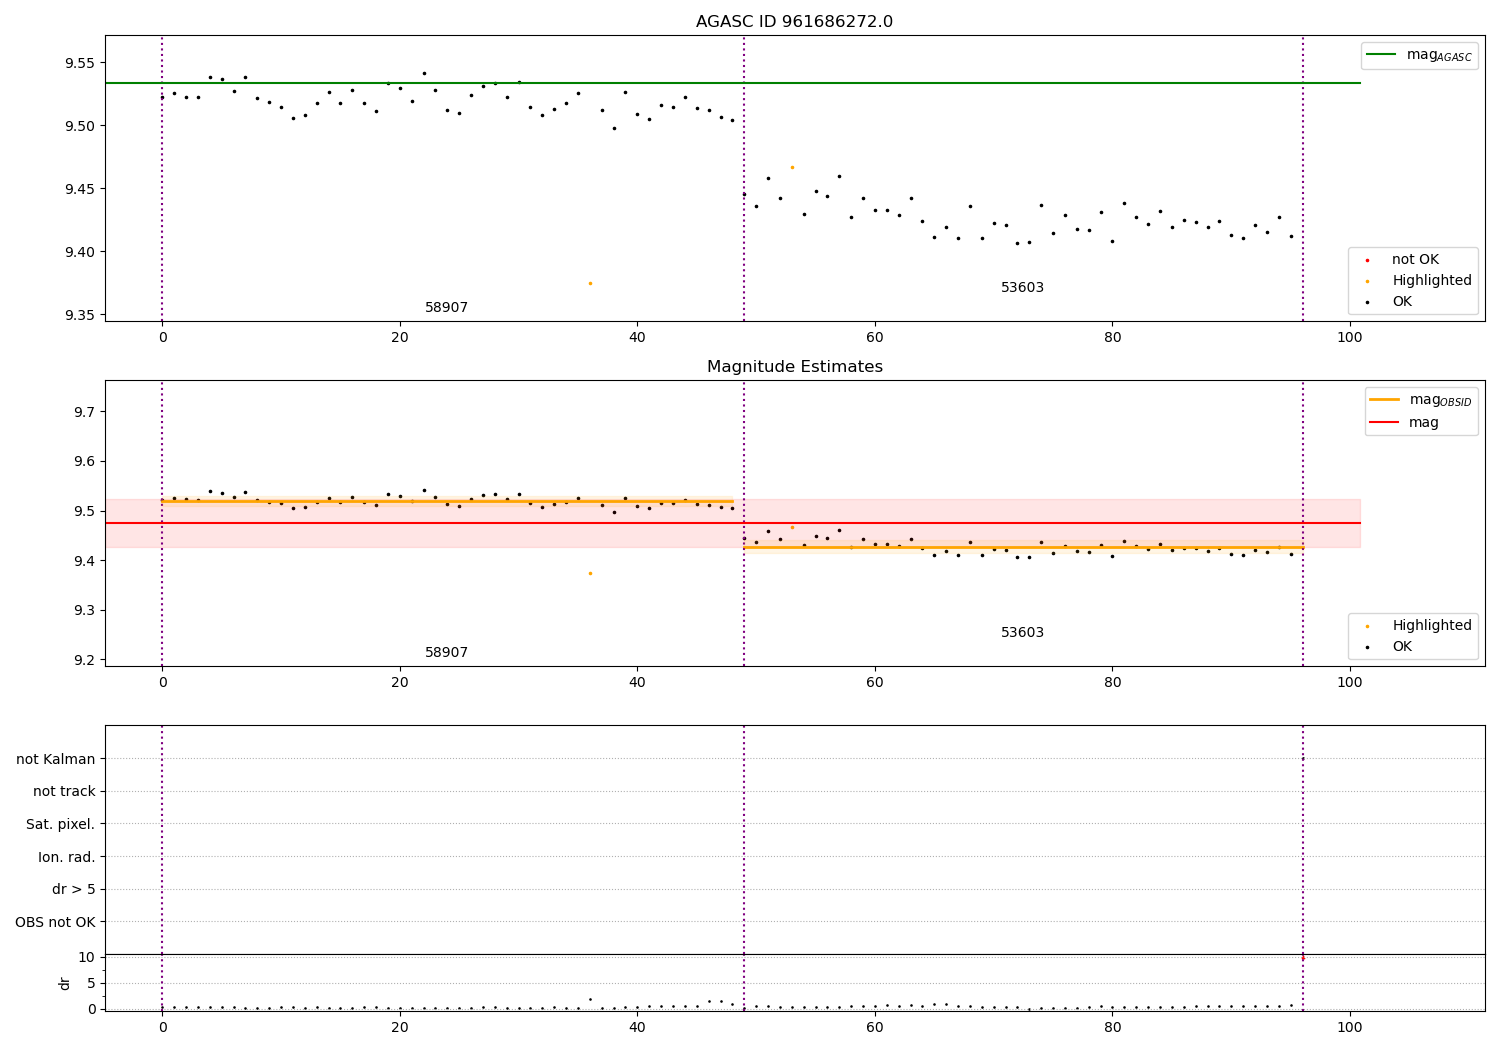
Task: Click "53603" annotation in Magnitude Estimates plot
Action: point(1022,633)
